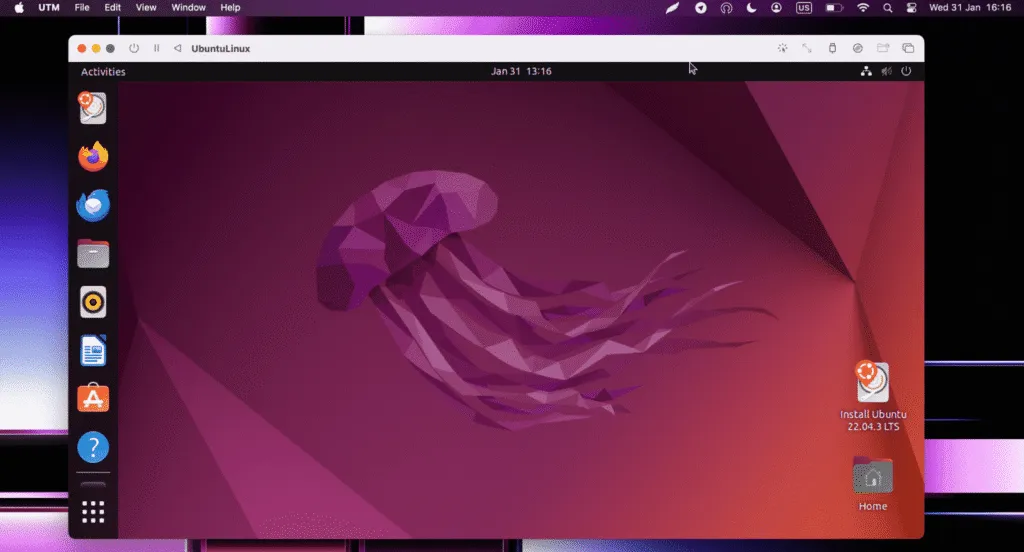This screenshot has height=552, width=1024.
Task: Open the USB devices menu in UTM
Action: 832,48
